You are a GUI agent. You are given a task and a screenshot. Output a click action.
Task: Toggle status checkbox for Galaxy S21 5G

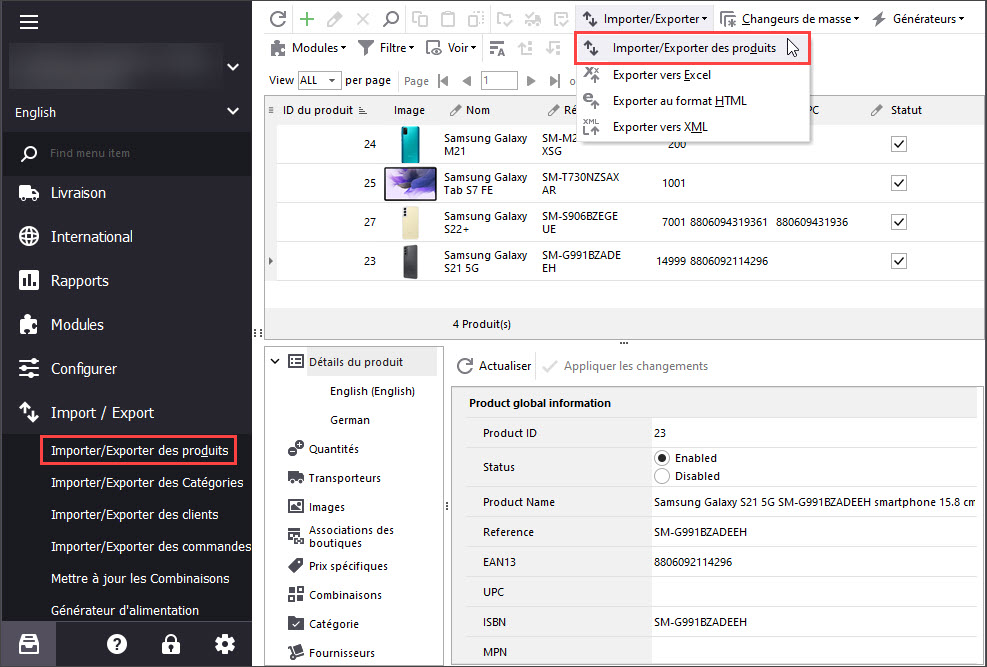[x=899, y=261]
